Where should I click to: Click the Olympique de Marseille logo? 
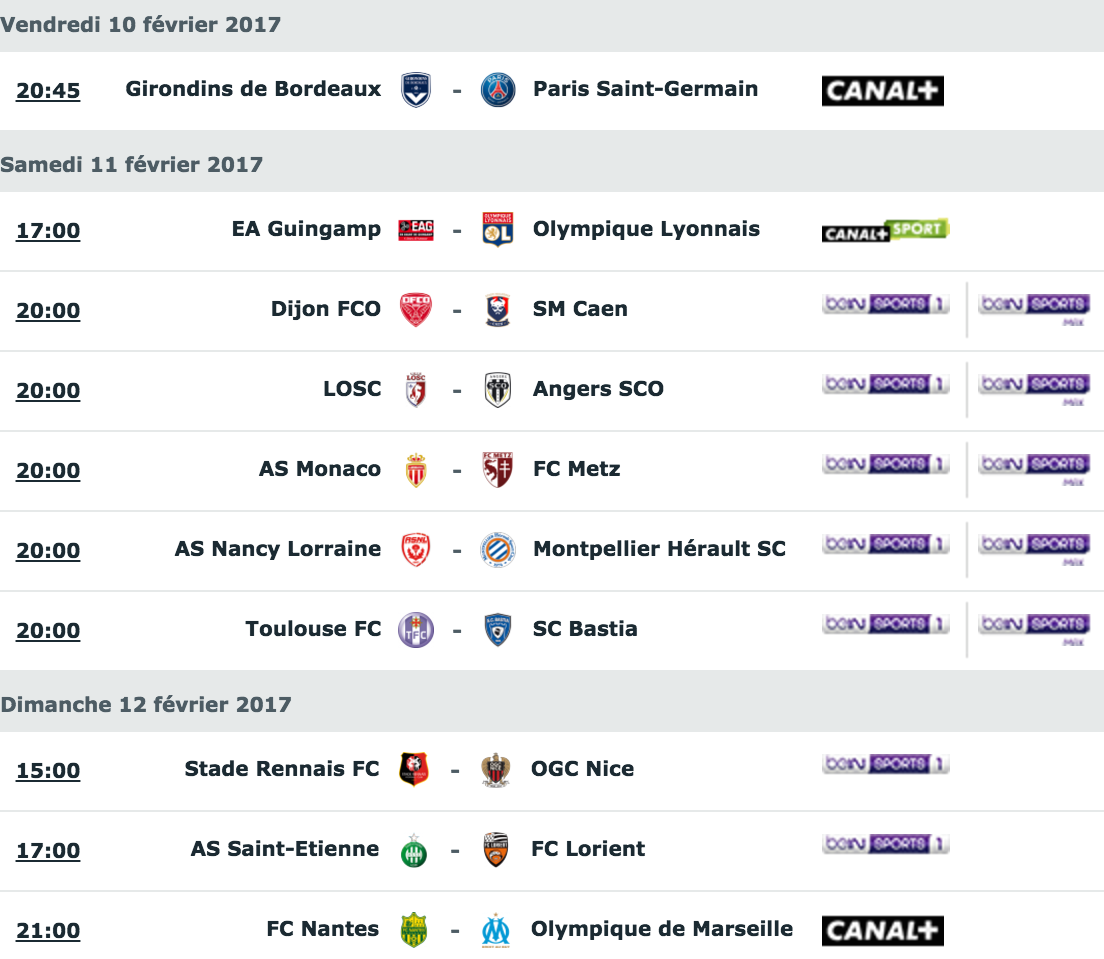coord(496,930)
